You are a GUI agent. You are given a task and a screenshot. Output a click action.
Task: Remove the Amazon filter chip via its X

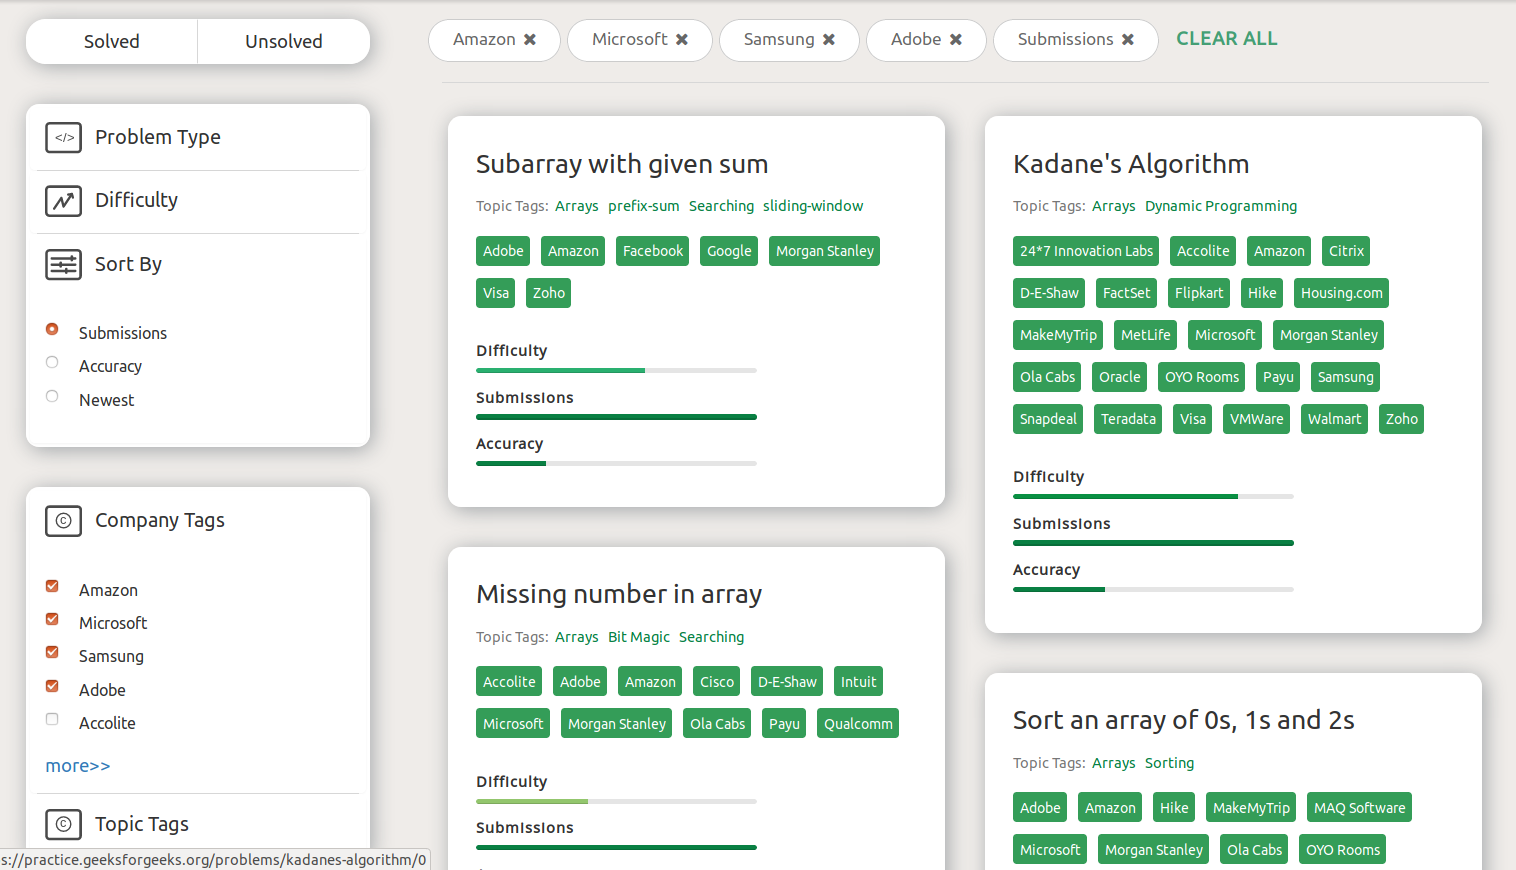tap(530, 40)
